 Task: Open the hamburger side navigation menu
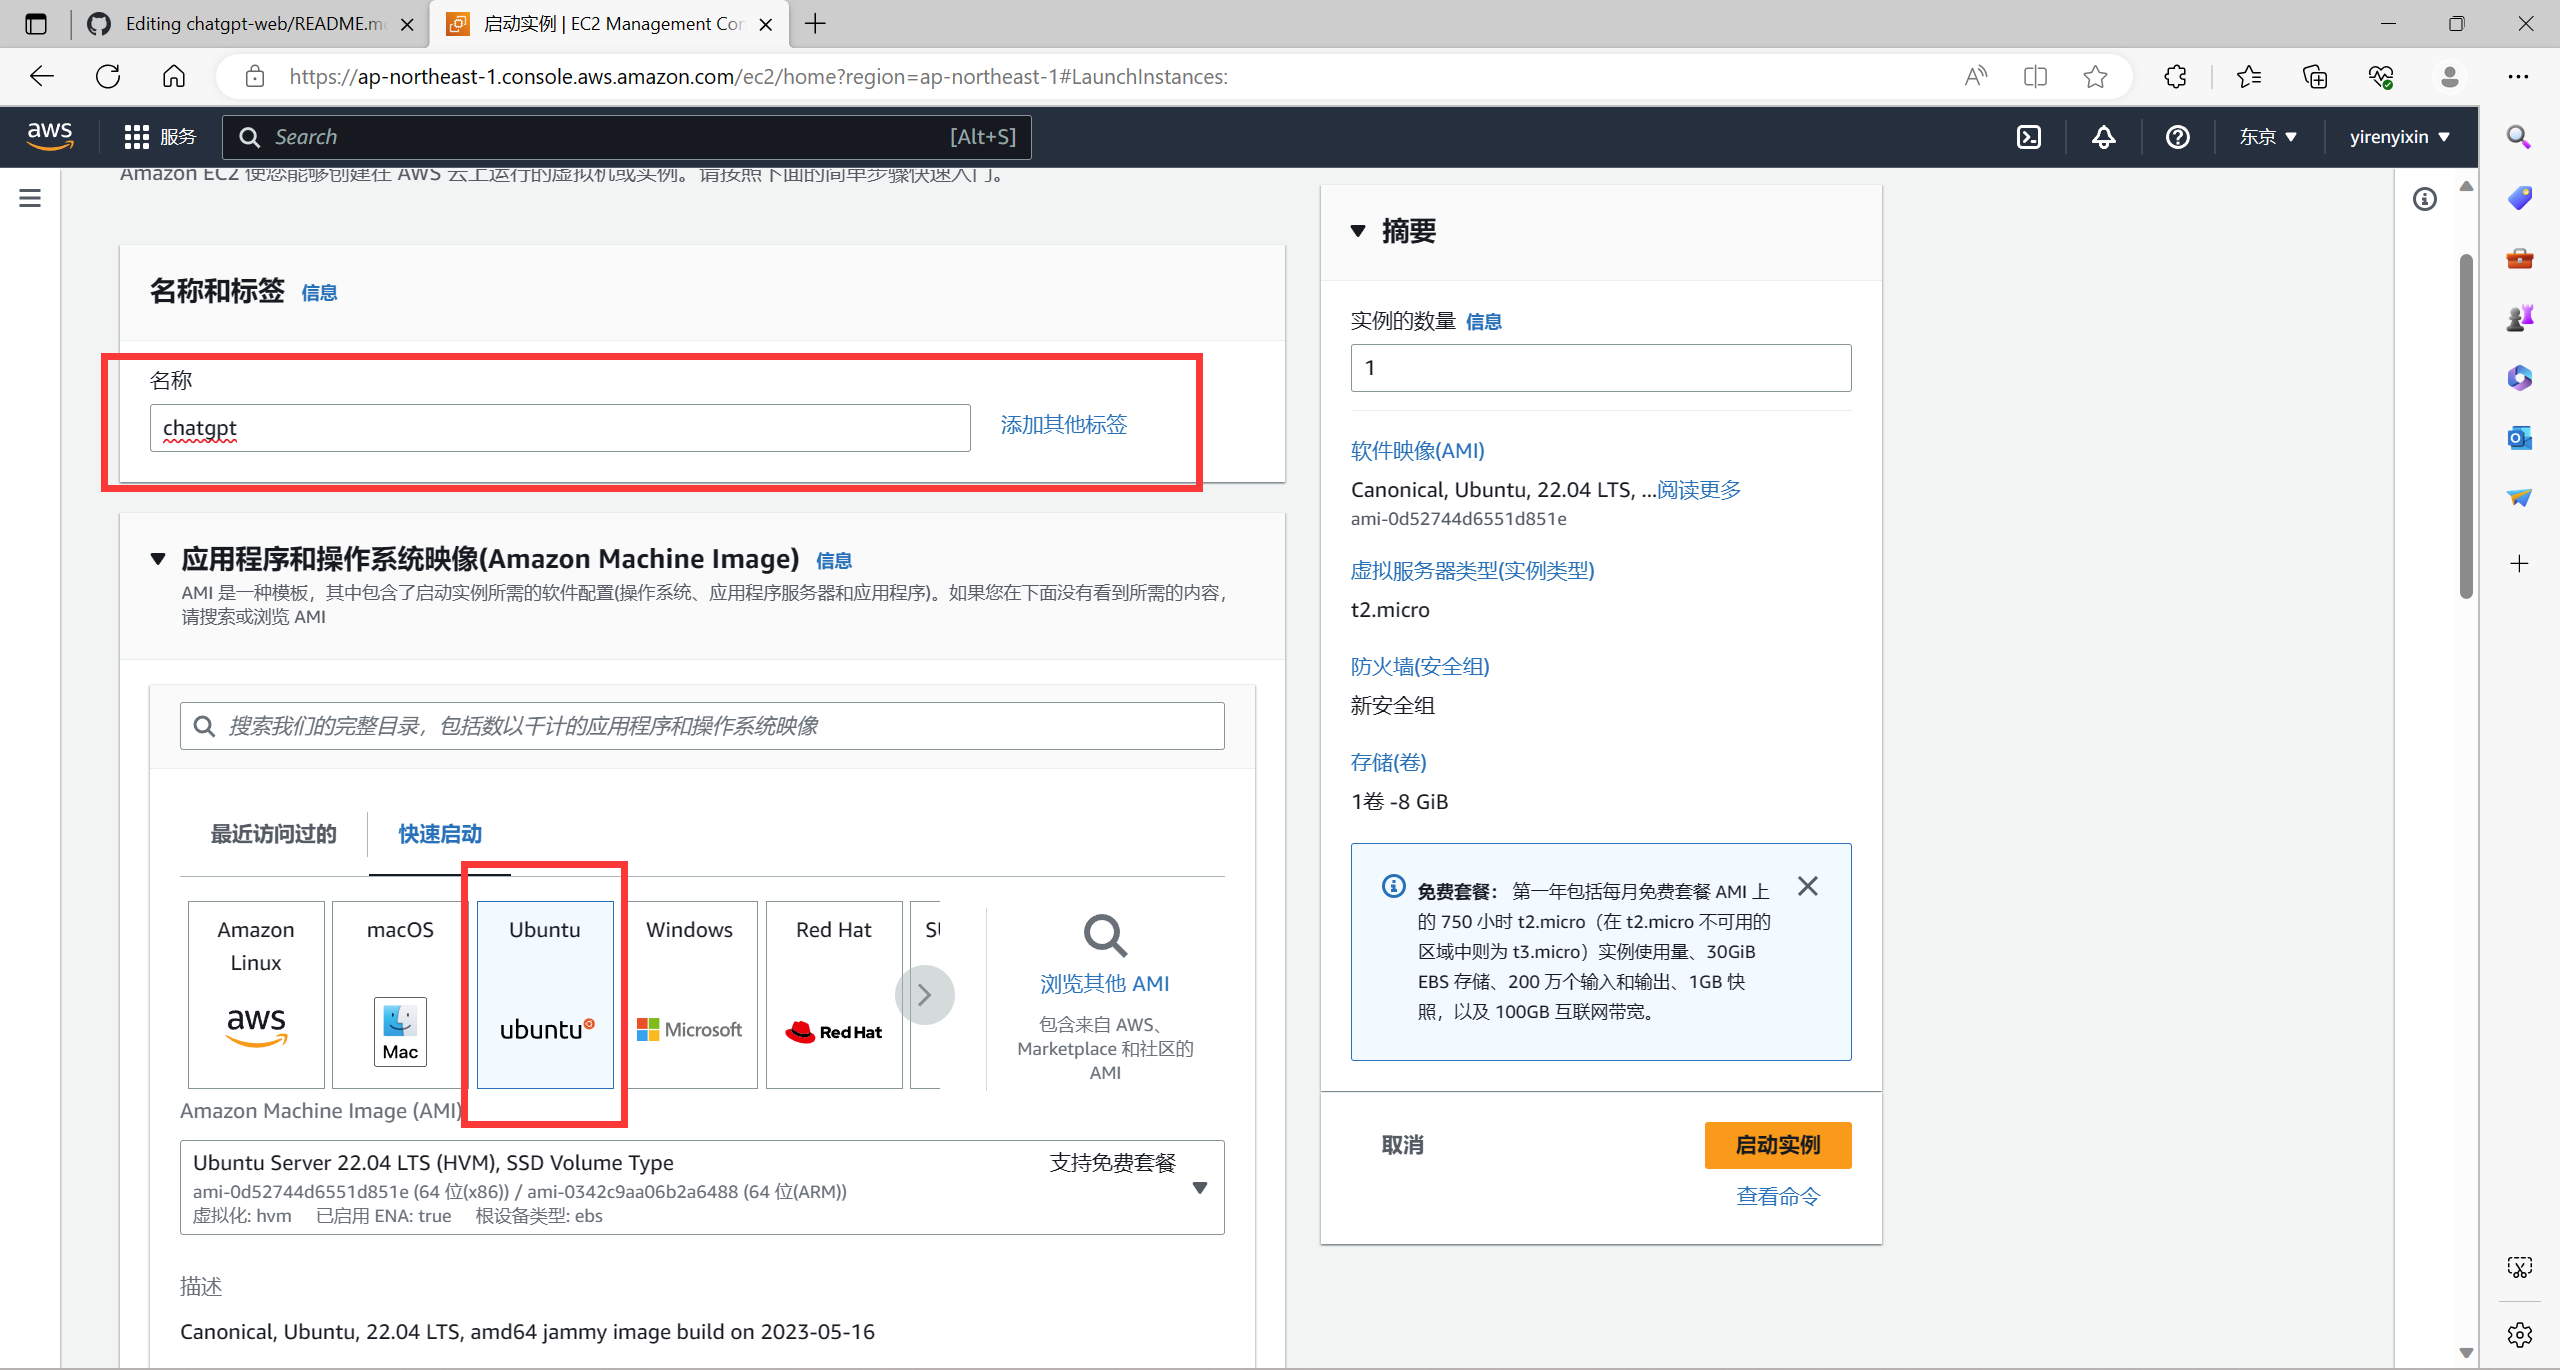click(x=30, y=198)
